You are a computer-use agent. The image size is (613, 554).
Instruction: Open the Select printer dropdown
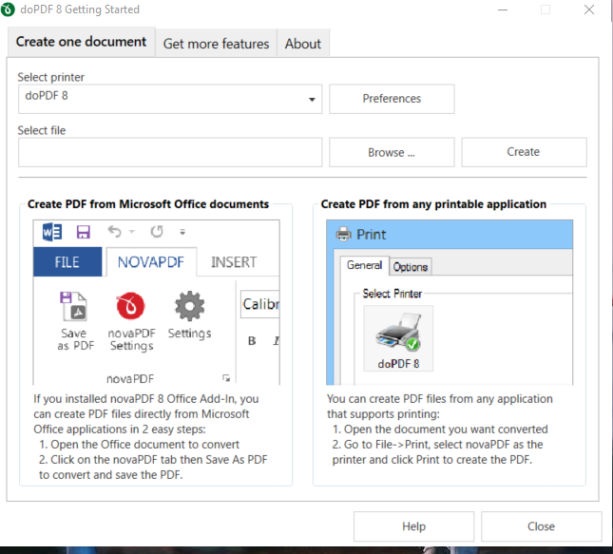coord(170,99)
